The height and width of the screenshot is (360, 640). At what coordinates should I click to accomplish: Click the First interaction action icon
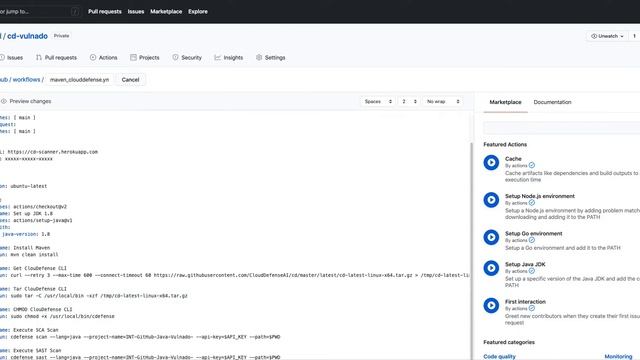pyautogui.click(x=491, y=305)
